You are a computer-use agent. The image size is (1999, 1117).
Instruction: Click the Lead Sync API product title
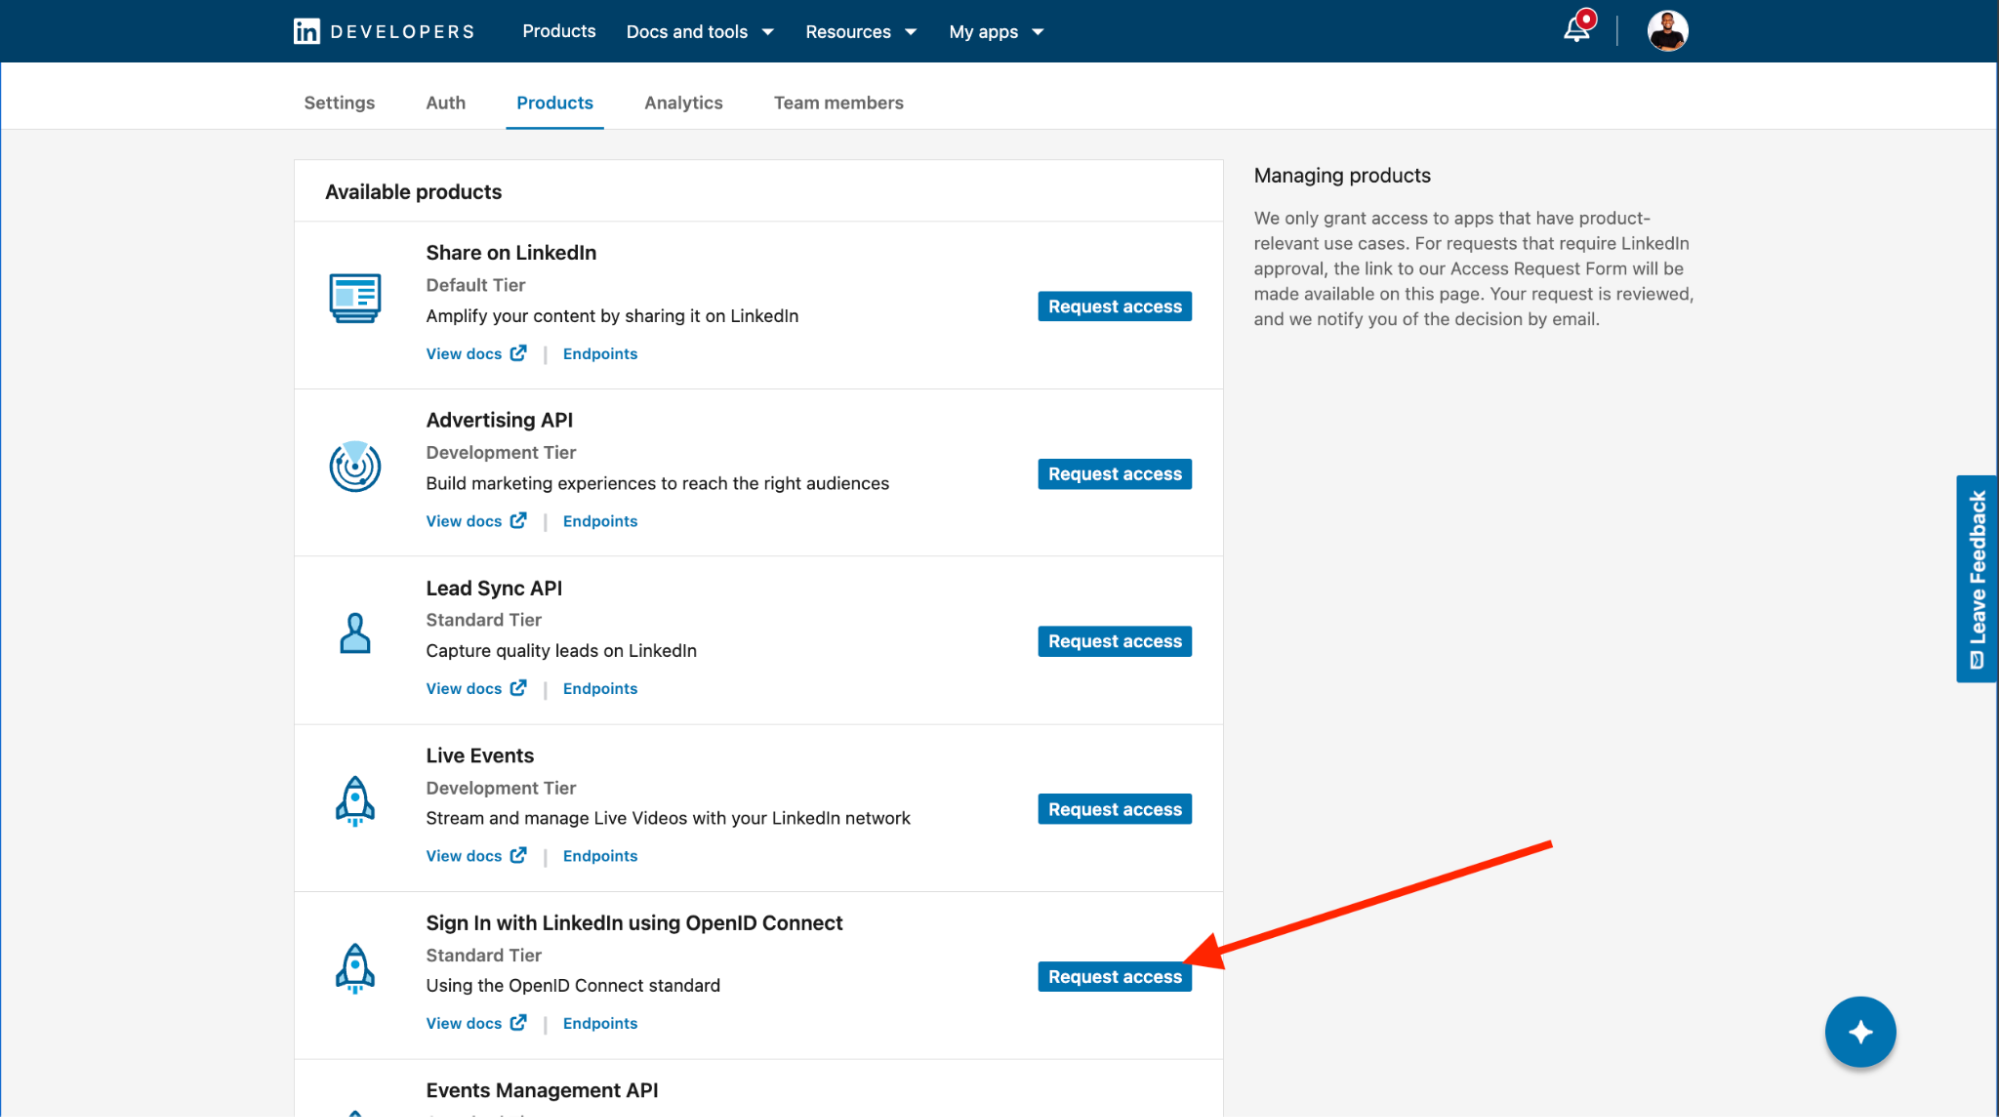tap(494, 588)
